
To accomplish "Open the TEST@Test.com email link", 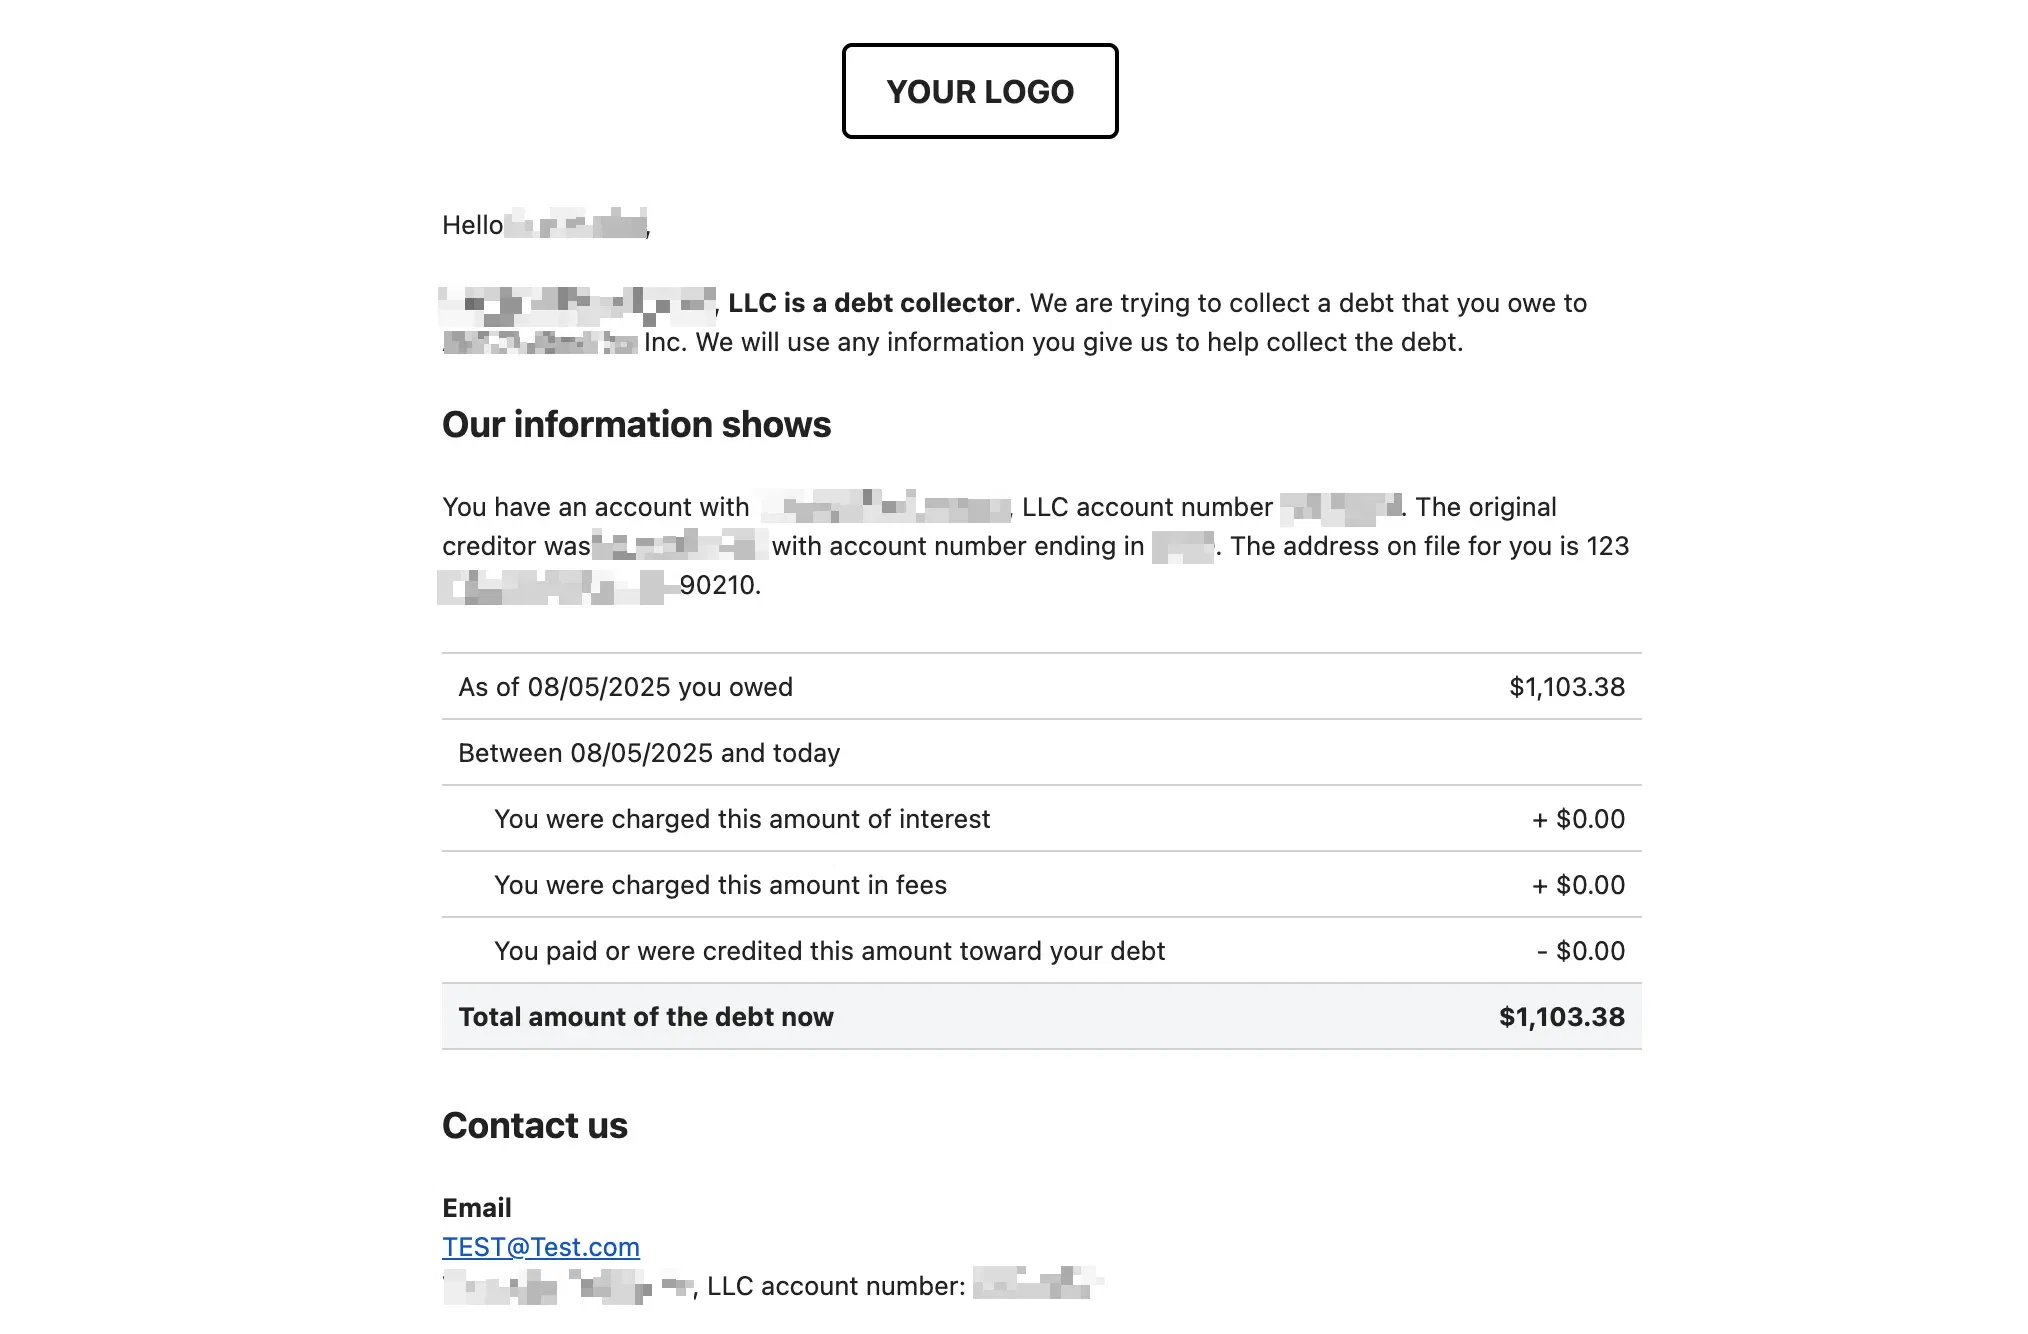I will 541,1247.
